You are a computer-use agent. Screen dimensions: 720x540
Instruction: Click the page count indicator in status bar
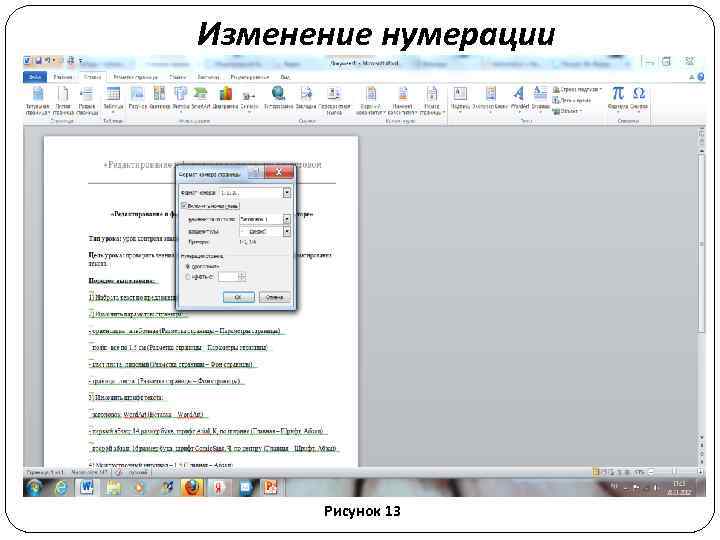(45, 472)
